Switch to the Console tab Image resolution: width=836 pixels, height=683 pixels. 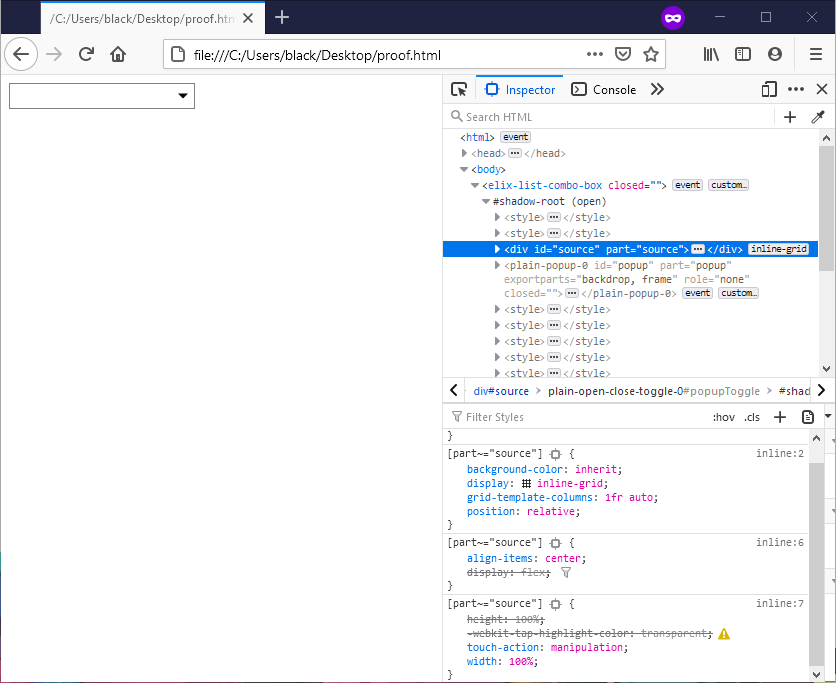(604, 89)
